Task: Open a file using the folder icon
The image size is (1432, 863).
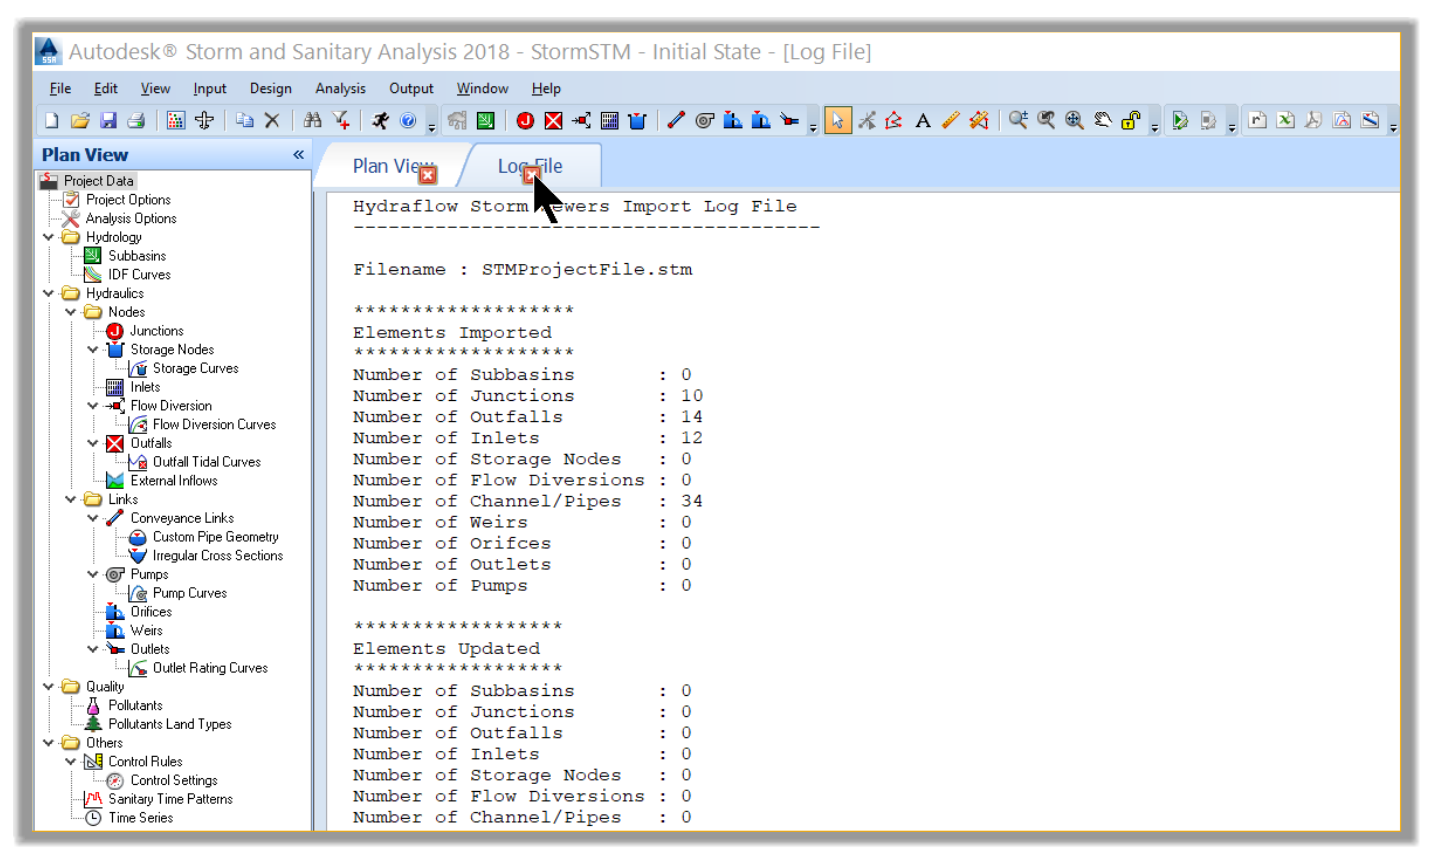Action: point(80,121)
